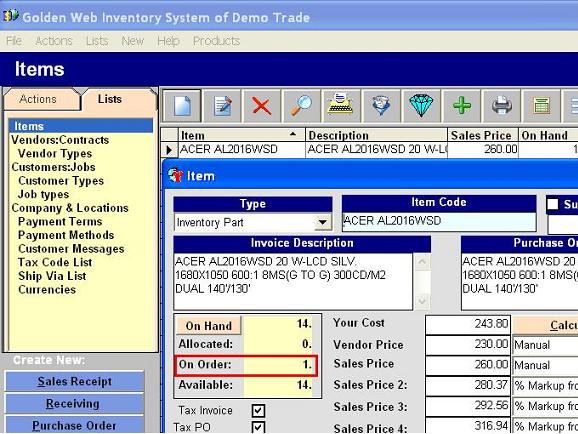
Task: Select the ACER AL2016WSD grid row
Action: click(x=369, y=150)
